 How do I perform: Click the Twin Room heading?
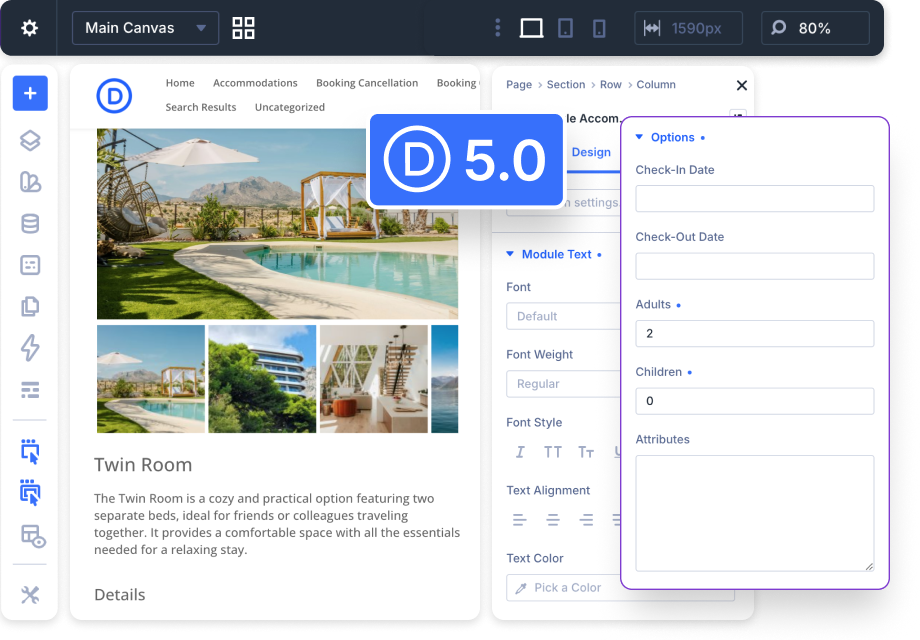click(x=143, y=465)
